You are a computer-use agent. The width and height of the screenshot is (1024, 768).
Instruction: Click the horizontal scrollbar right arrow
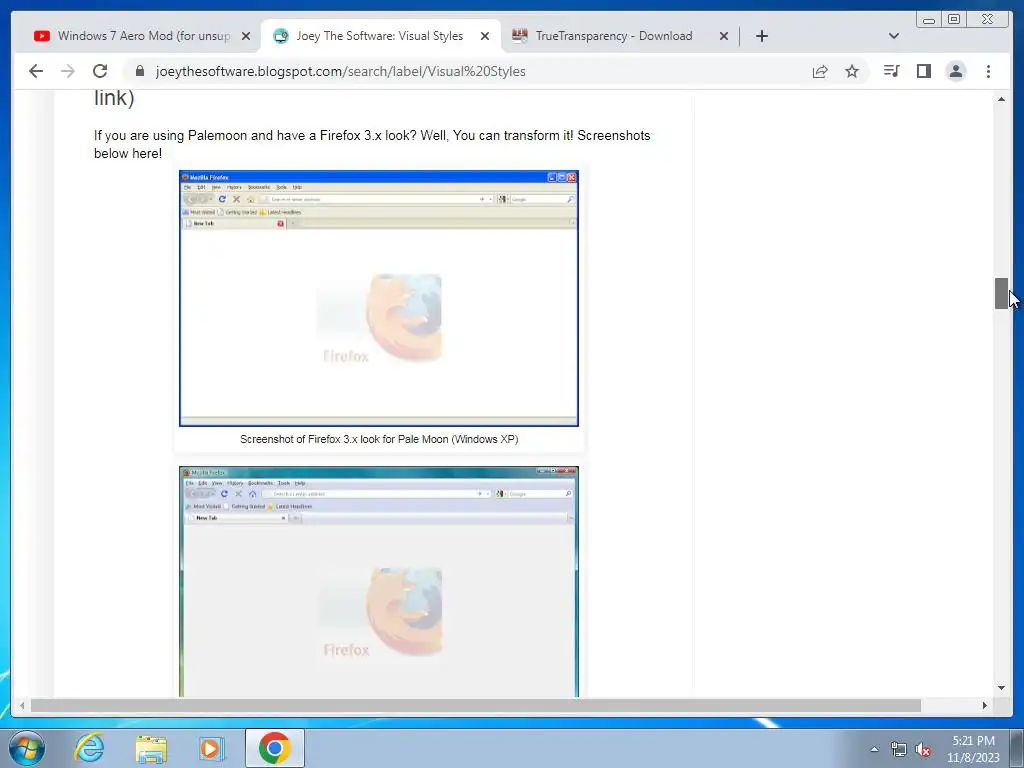985,705
